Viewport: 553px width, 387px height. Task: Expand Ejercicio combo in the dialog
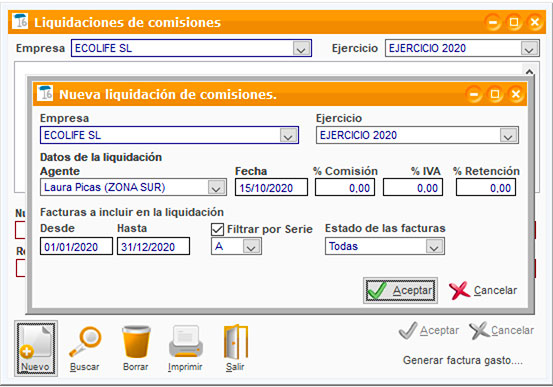(508, 135)
